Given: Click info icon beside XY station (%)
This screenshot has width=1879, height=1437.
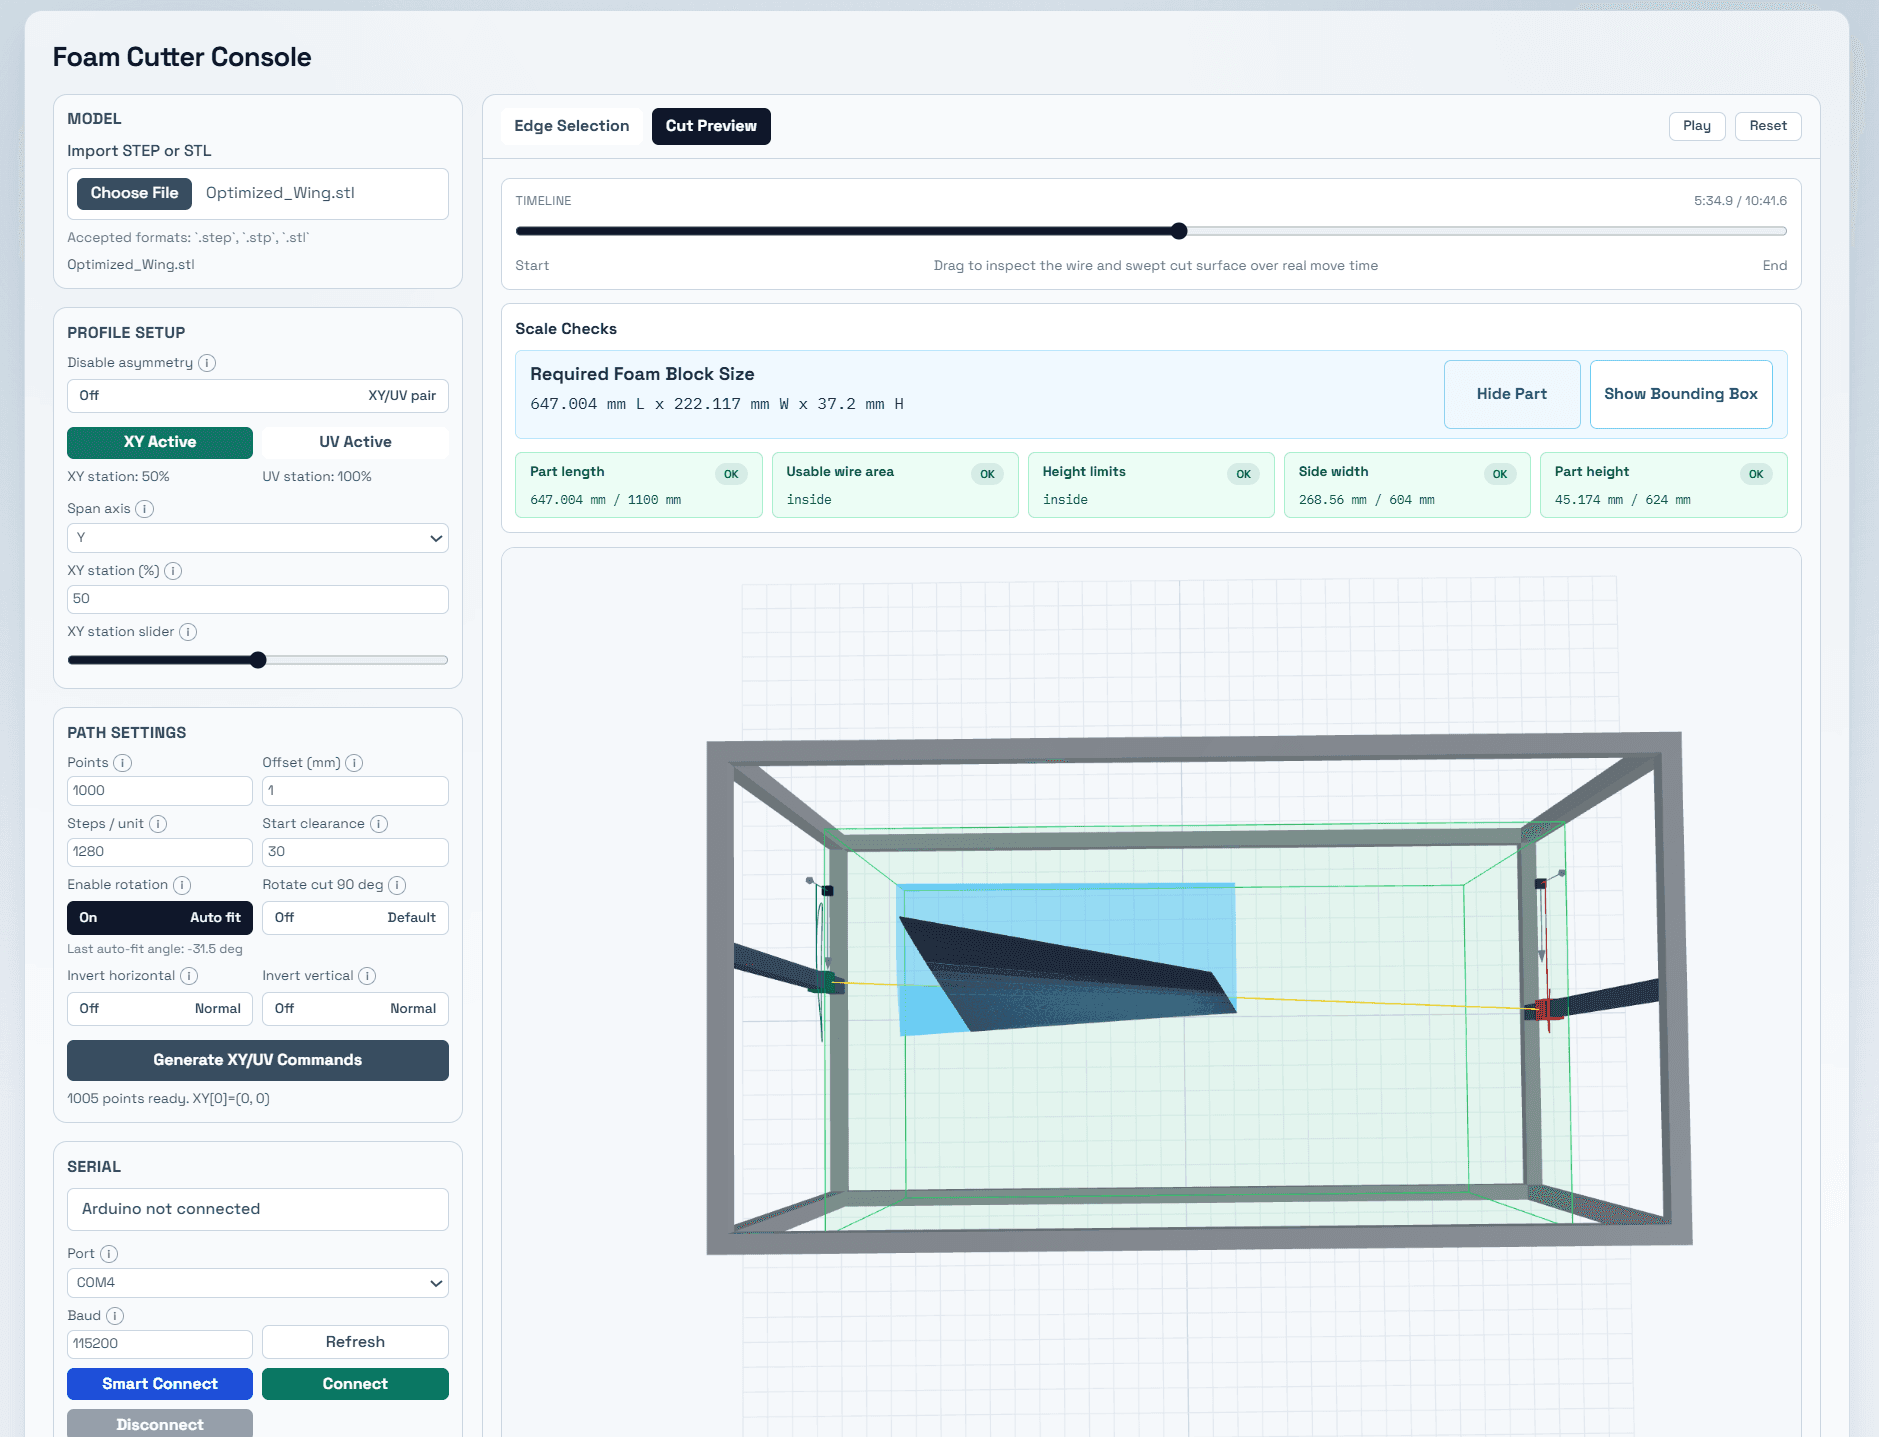Looking at the screenshot, I should (173, 571).
